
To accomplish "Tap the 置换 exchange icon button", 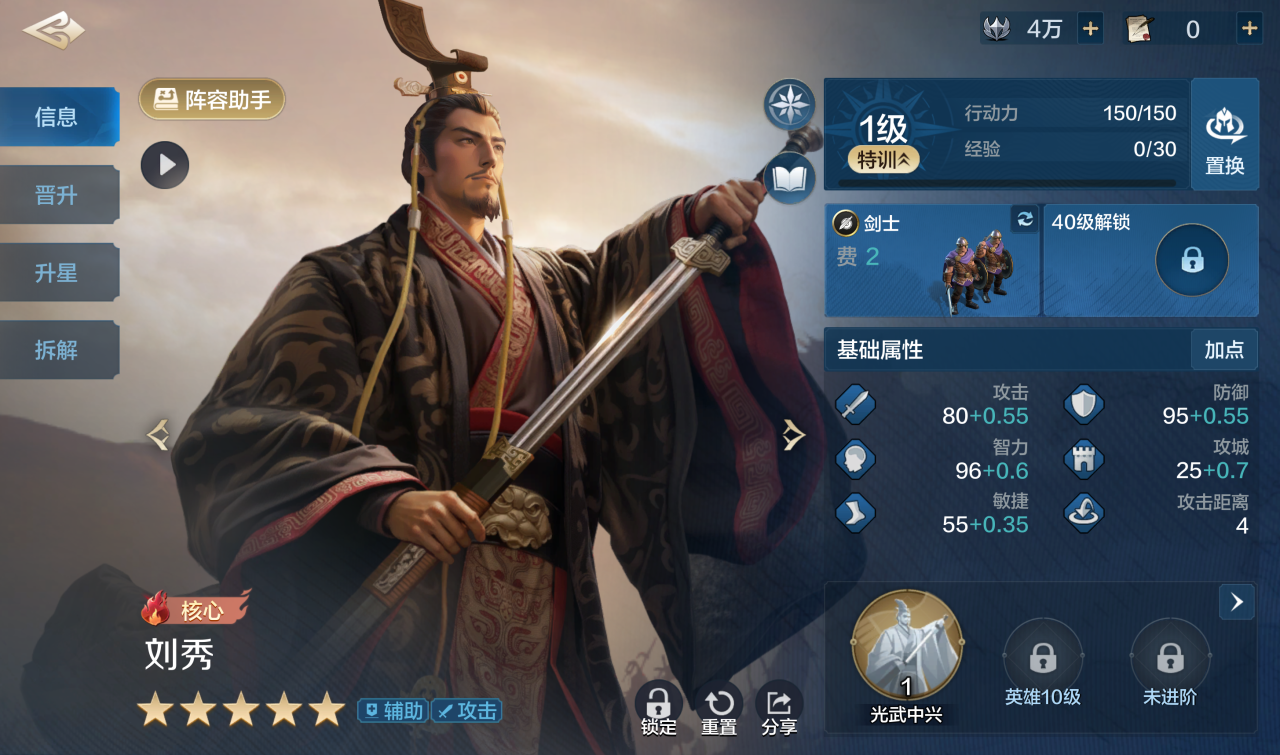I will [x=1225, y=134].
